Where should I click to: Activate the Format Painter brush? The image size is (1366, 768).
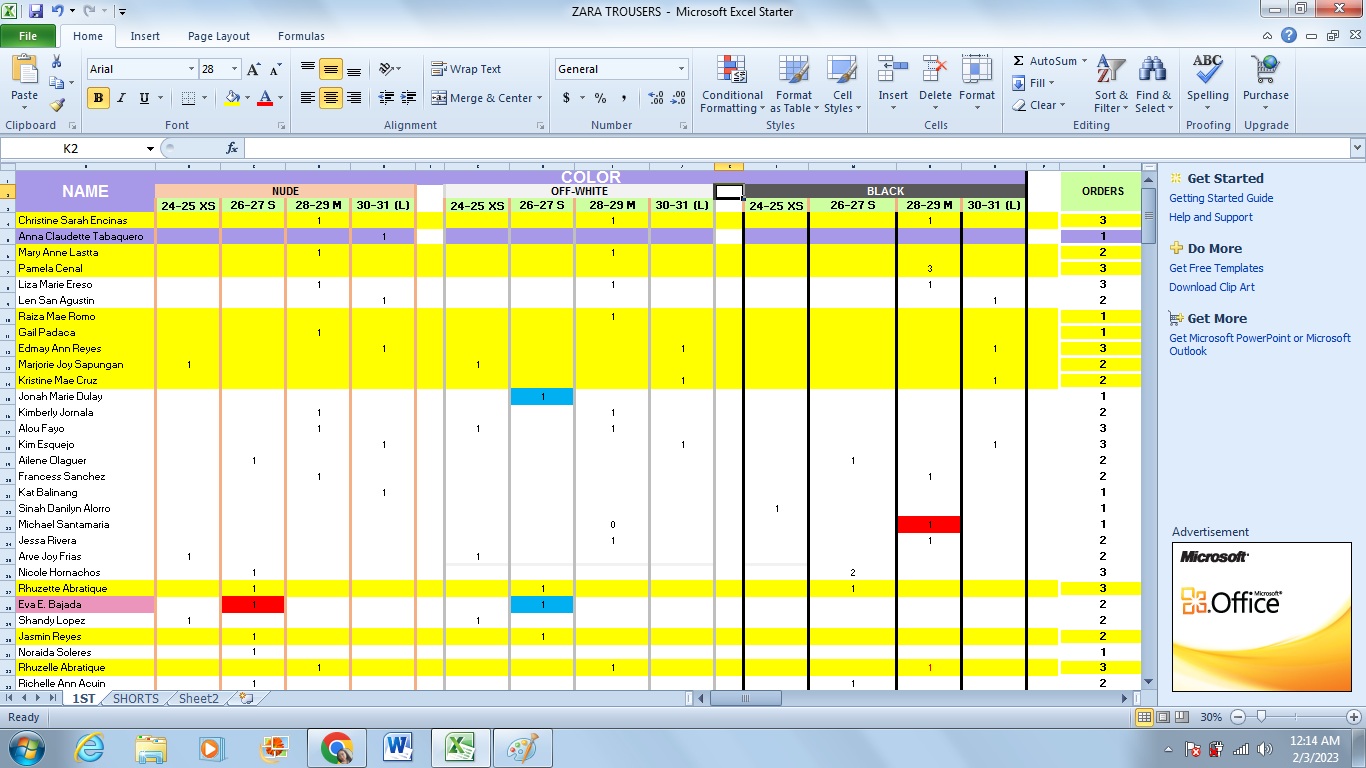click(x=56, y=104)
